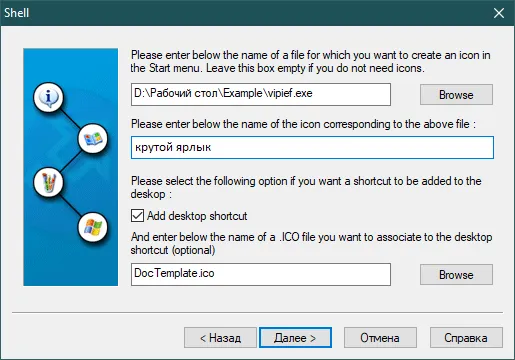The height and width of the screenshot is (360, 515).
Task: Click the DocTemplate.ico input field
Action: (x=261, y=274)
